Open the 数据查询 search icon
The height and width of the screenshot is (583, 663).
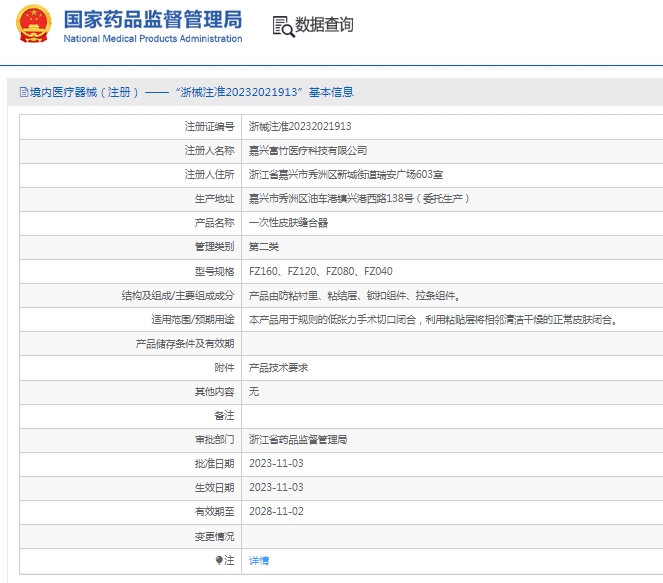(x=283, y=27)
